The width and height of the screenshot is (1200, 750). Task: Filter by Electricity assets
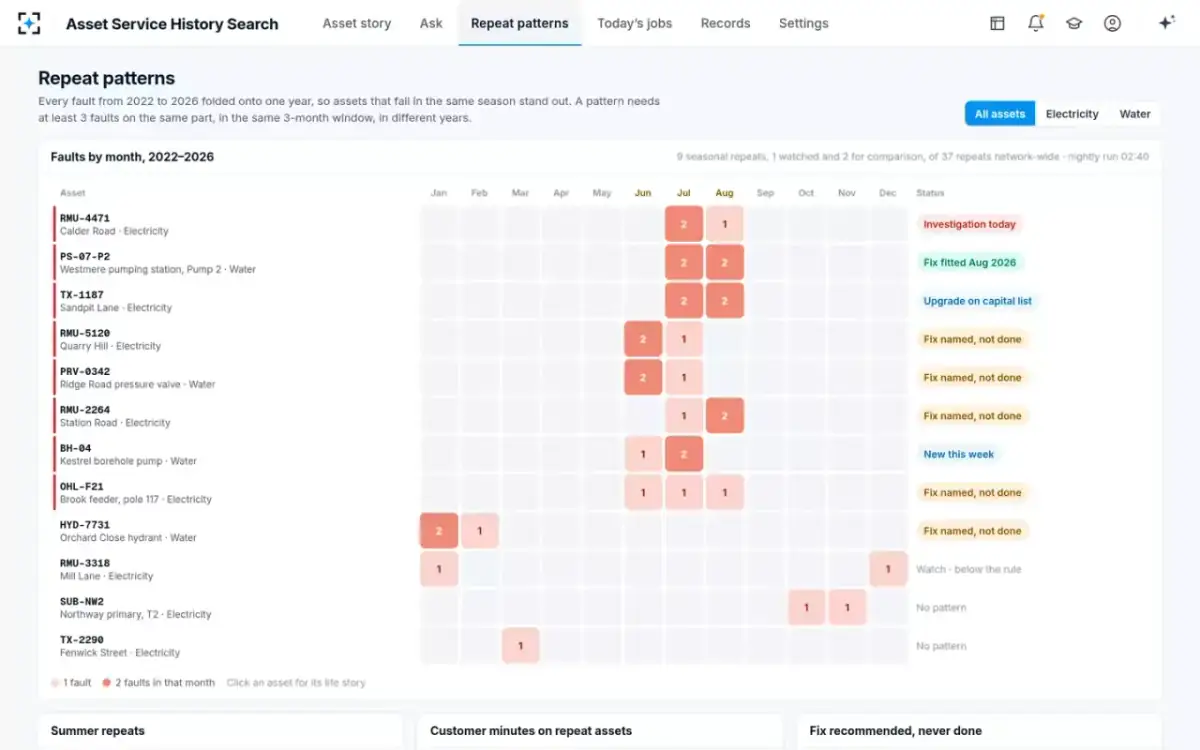pos(1072,114)
